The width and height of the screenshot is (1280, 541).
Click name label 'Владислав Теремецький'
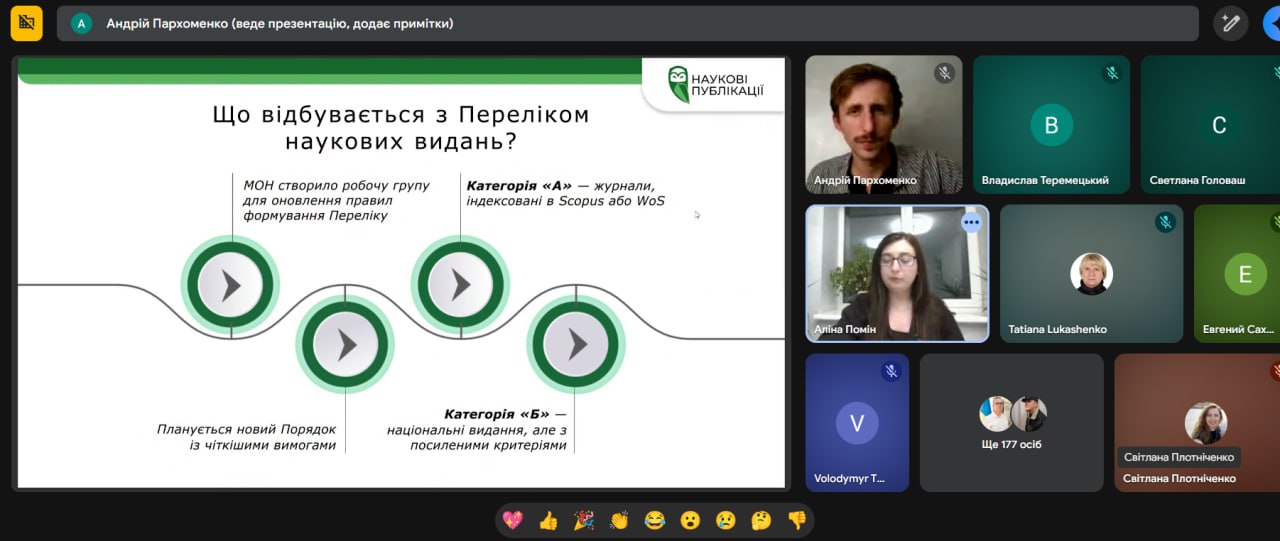pyautogui.click(x=1045, y=180)
